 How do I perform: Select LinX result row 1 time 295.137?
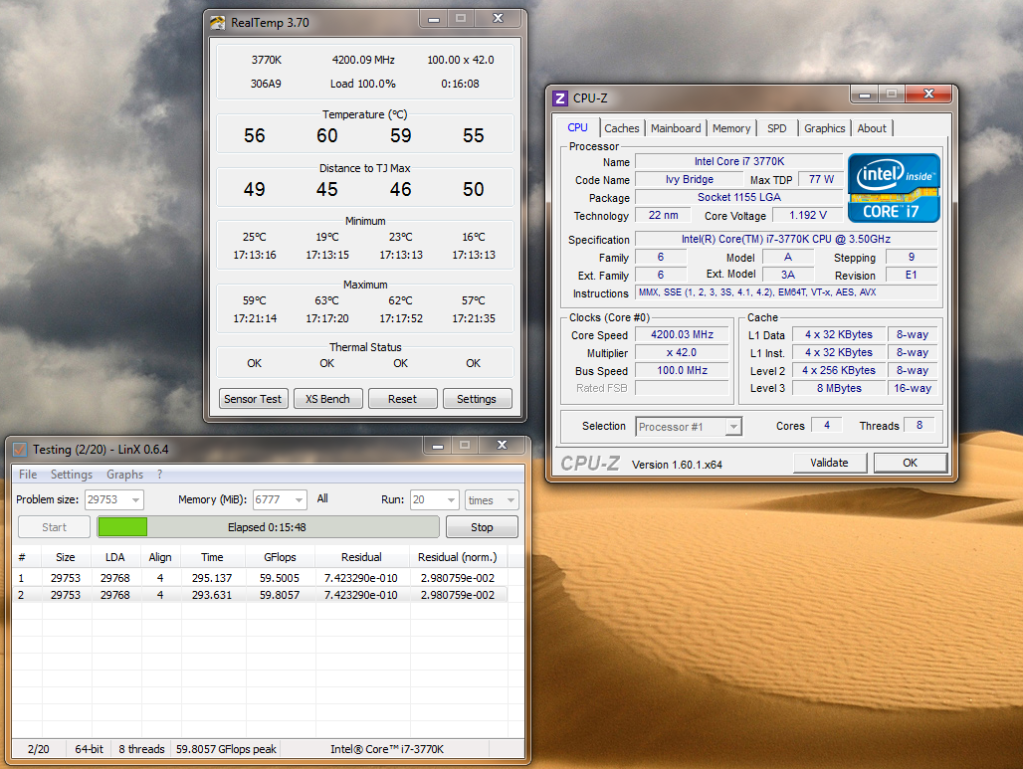212,578
